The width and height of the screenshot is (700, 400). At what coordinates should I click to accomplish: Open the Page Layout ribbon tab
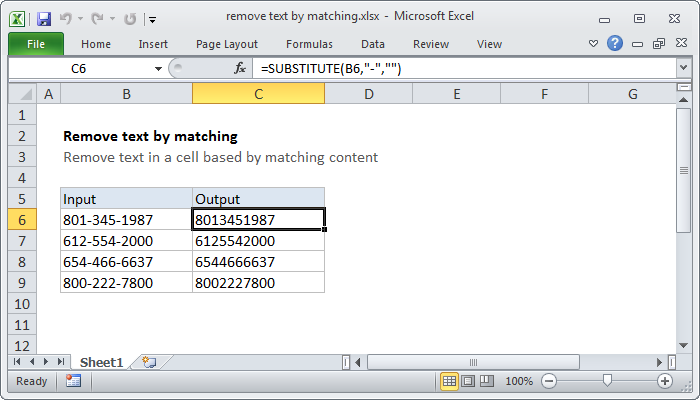tap(227, 44)
